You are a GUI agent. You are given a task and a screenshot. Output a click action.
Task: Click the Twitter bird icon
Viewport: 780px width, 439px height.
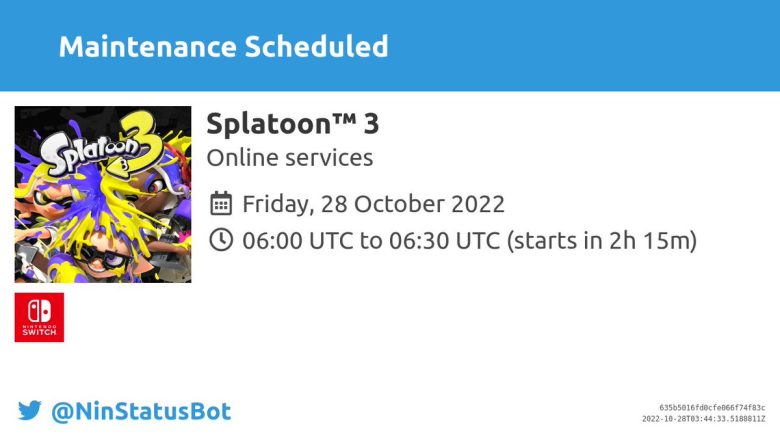[x=30, y=411]
